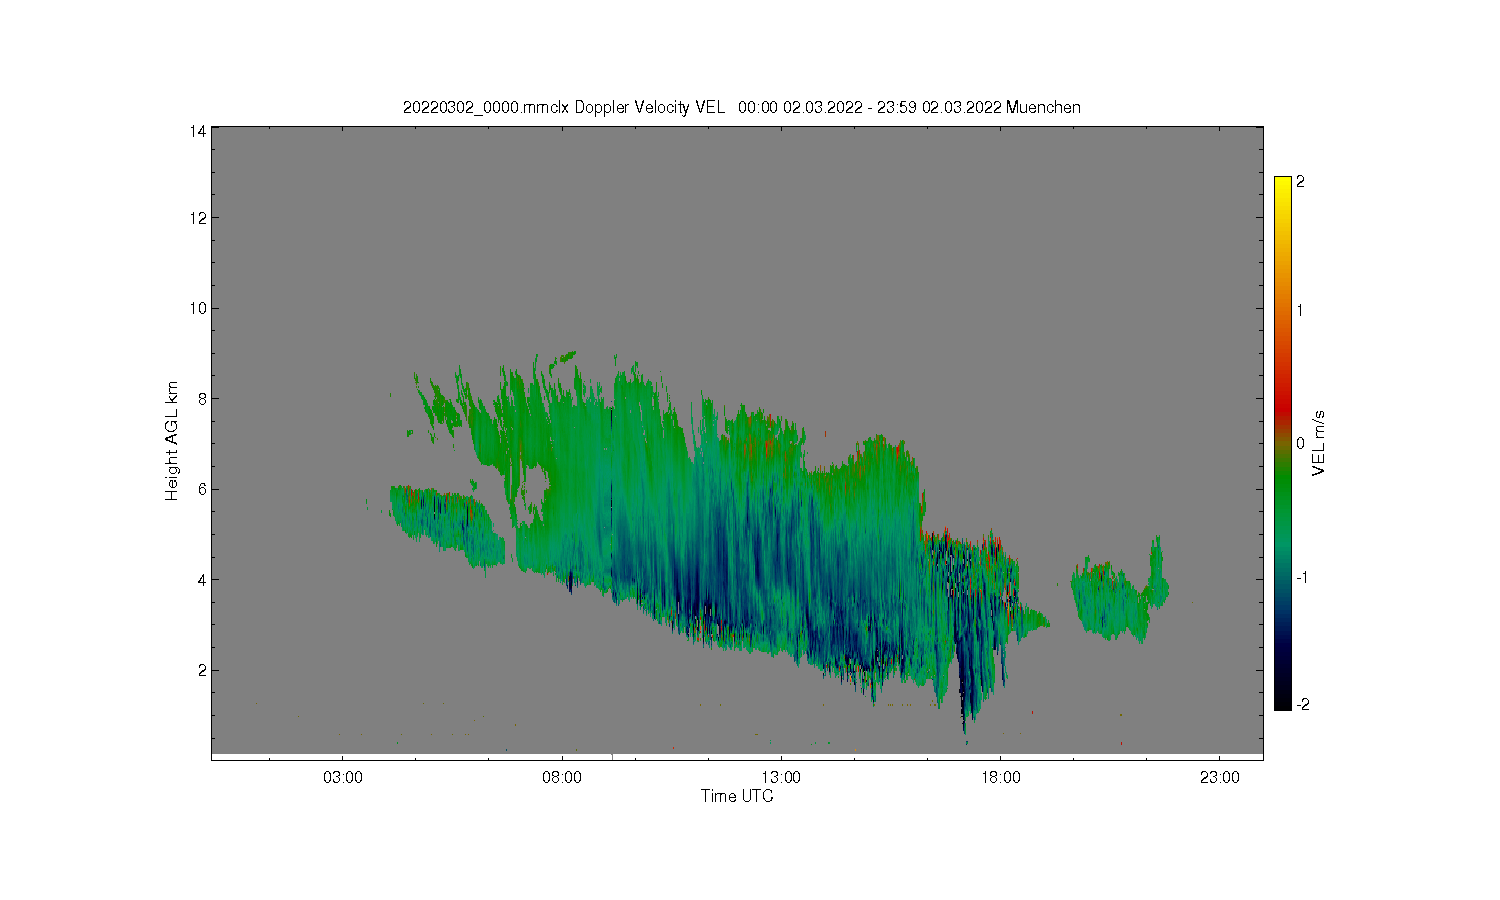Click the colorbar value 0 label
The height and width of the screenshot is (900, 1500).
pos(1300,443)
